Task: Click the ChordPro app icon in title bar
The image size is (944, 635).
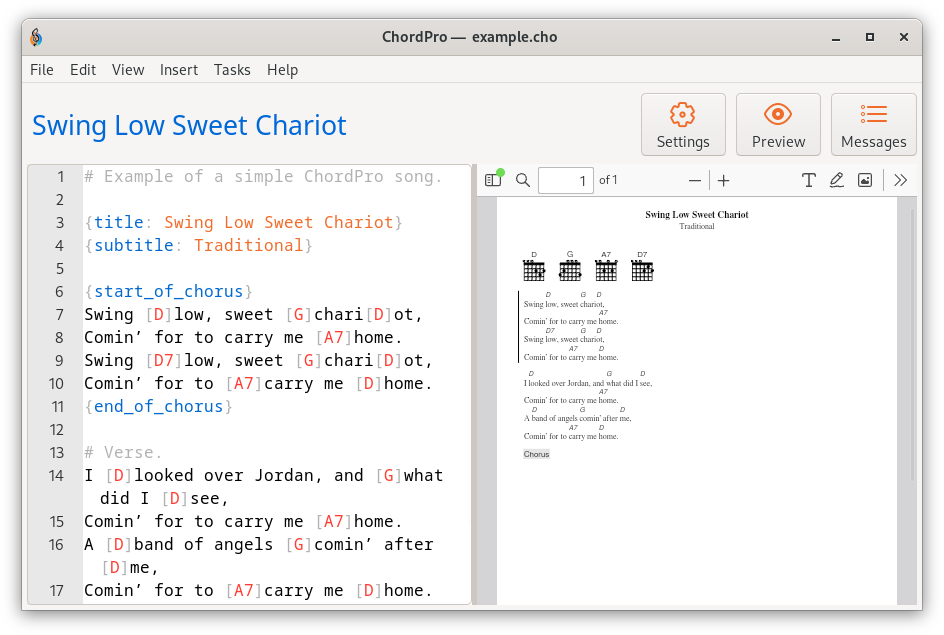Action: point(37,37)
